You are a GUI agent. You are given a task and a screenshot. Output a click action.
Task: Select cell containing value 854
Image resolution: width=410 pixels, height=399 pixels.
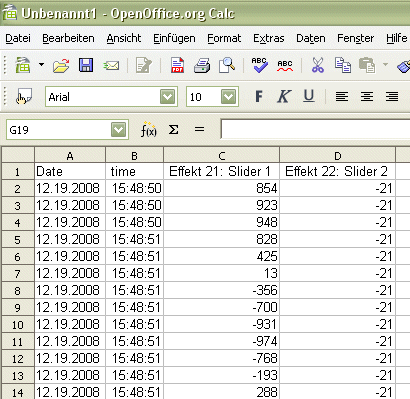[x=221, y=188]
